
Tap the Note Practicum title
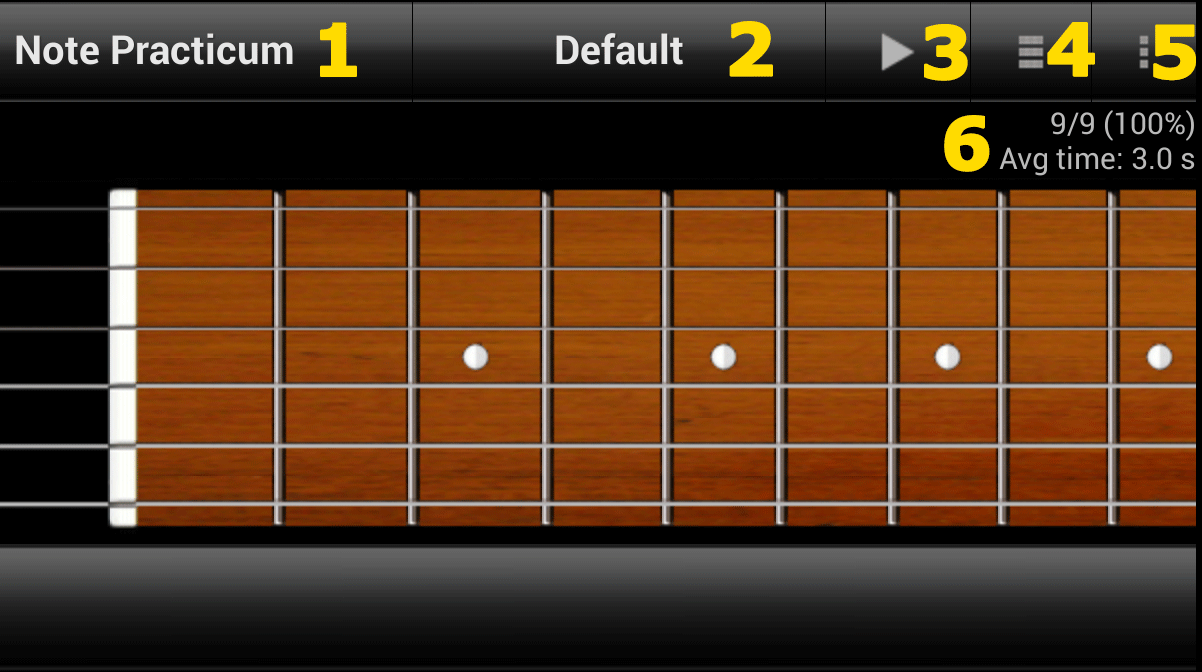pos(154,51)
